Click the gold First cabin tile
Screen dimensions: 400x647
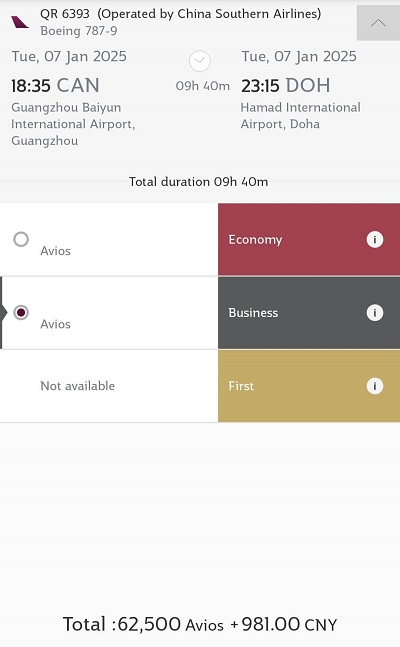pyautogui.click(x=309, y=386)
